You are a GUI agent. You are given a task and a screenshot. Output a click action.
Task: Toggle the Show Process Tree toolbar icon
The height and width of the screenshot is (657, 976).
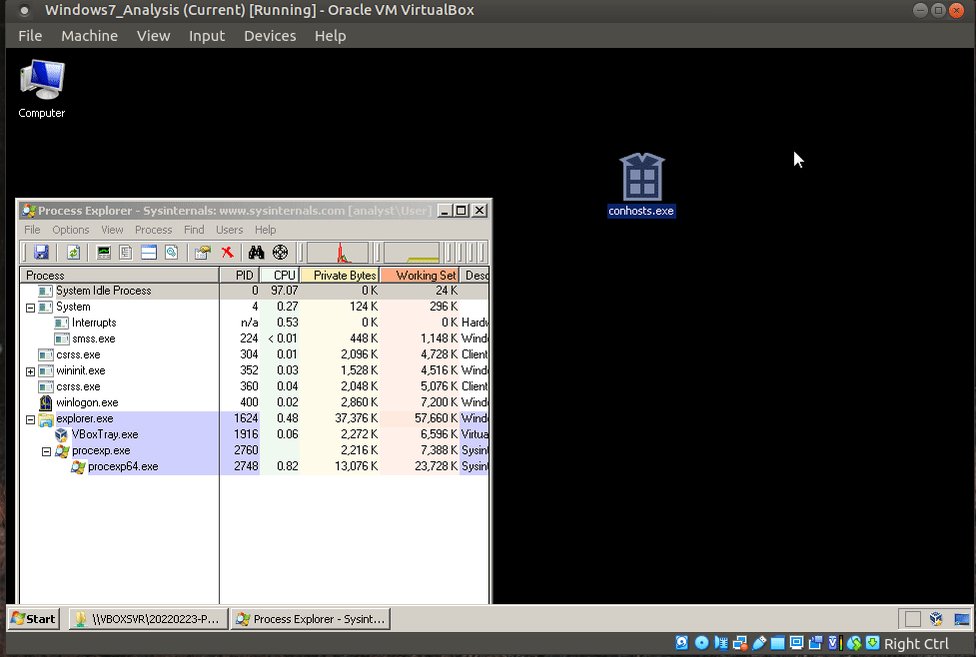coord(125,252)
